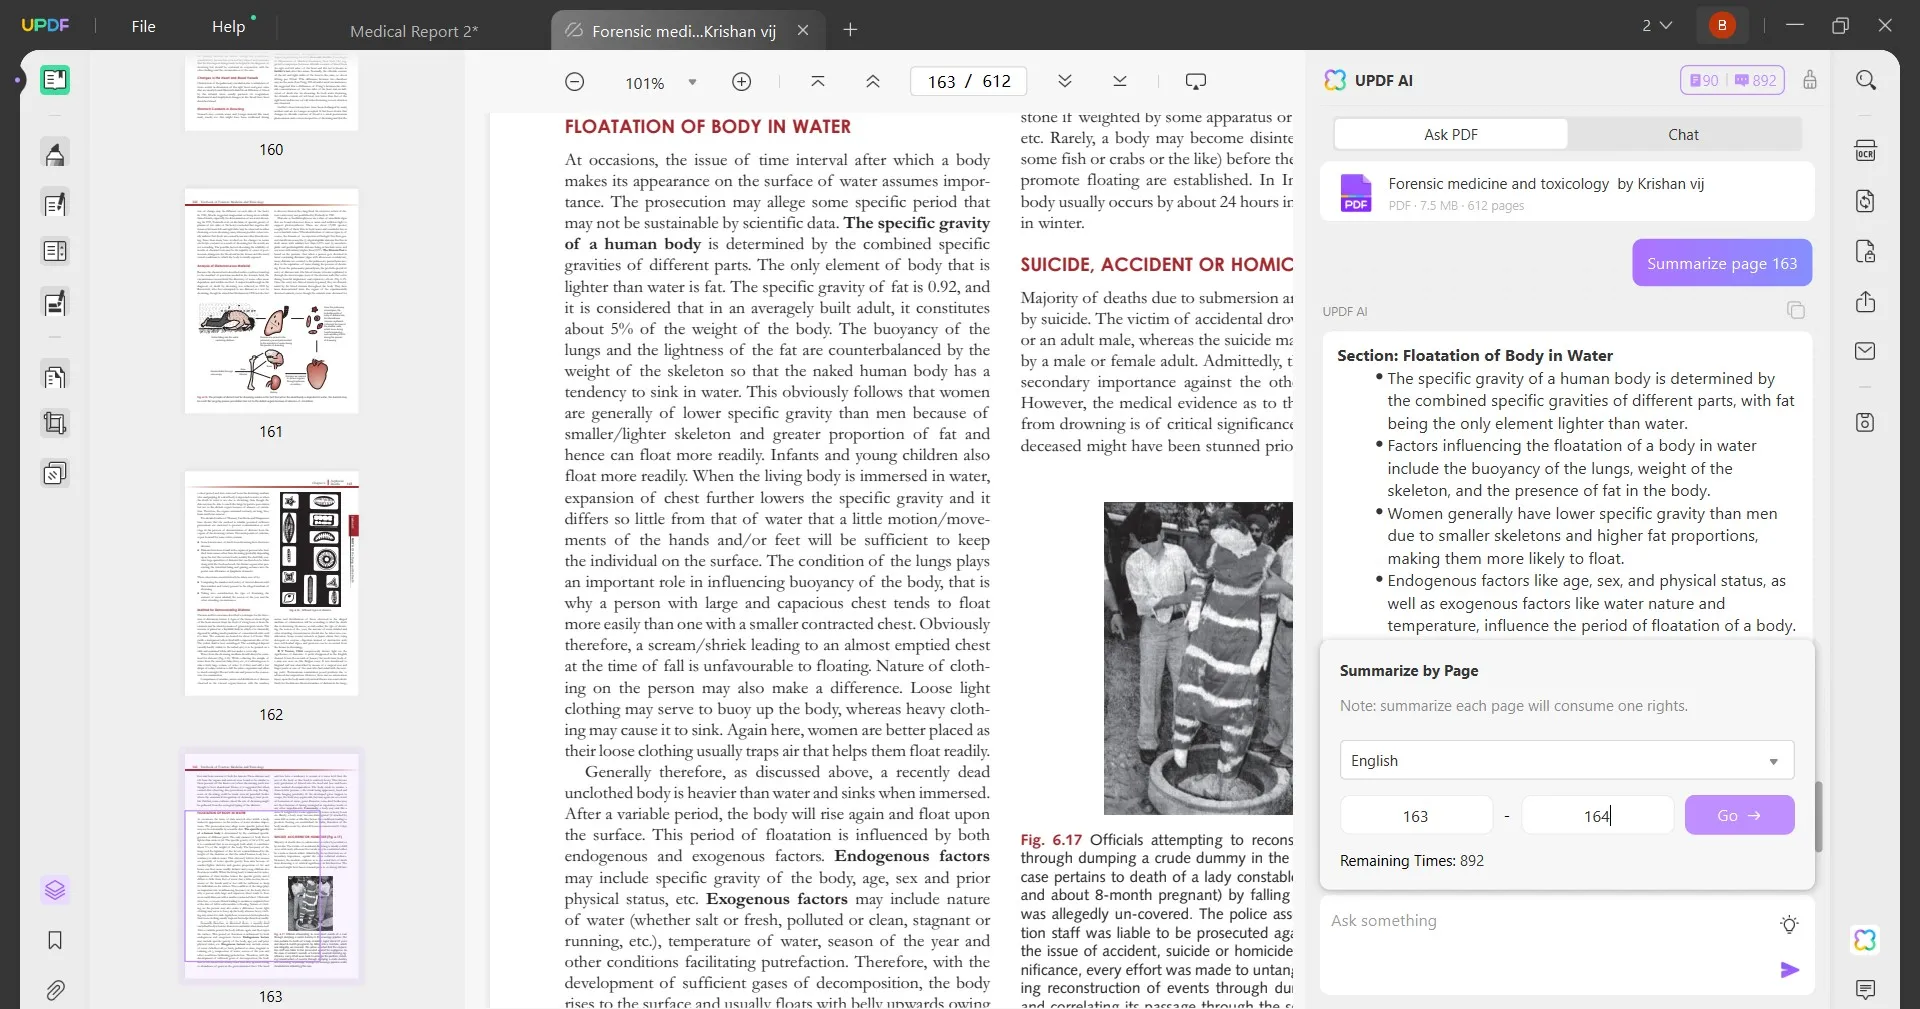Select page 160 thumbnail

coord(271,92)
